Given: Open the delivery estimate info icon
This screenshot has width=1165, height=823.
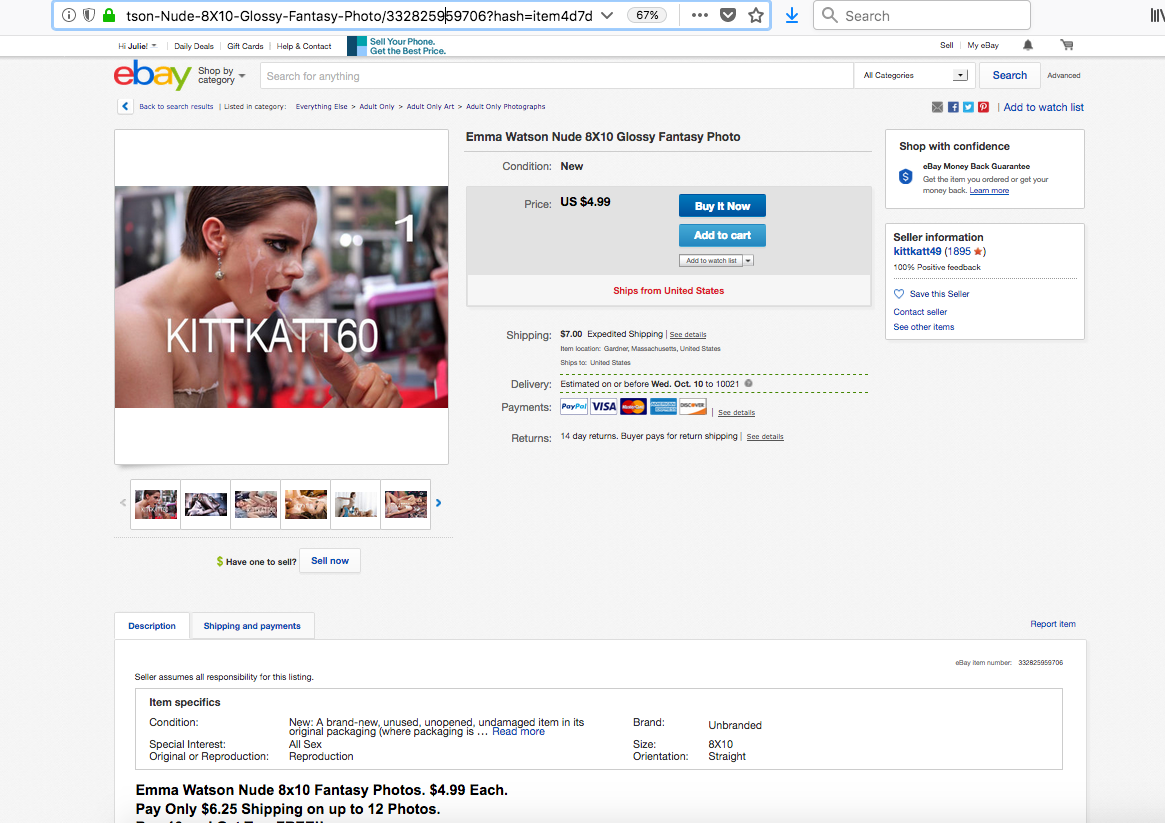Looking at the screenshot, I should tap(748, 383).
